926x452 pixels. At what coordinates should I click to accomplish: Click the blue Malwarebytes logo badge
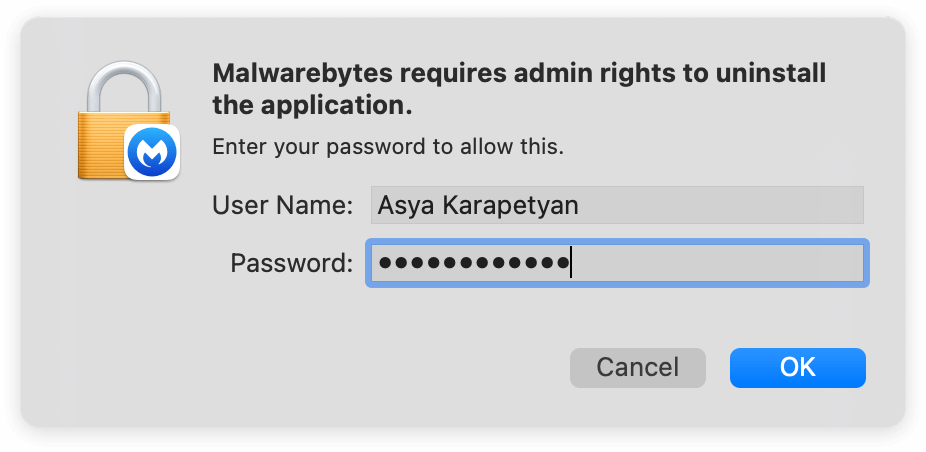point(152,153)
